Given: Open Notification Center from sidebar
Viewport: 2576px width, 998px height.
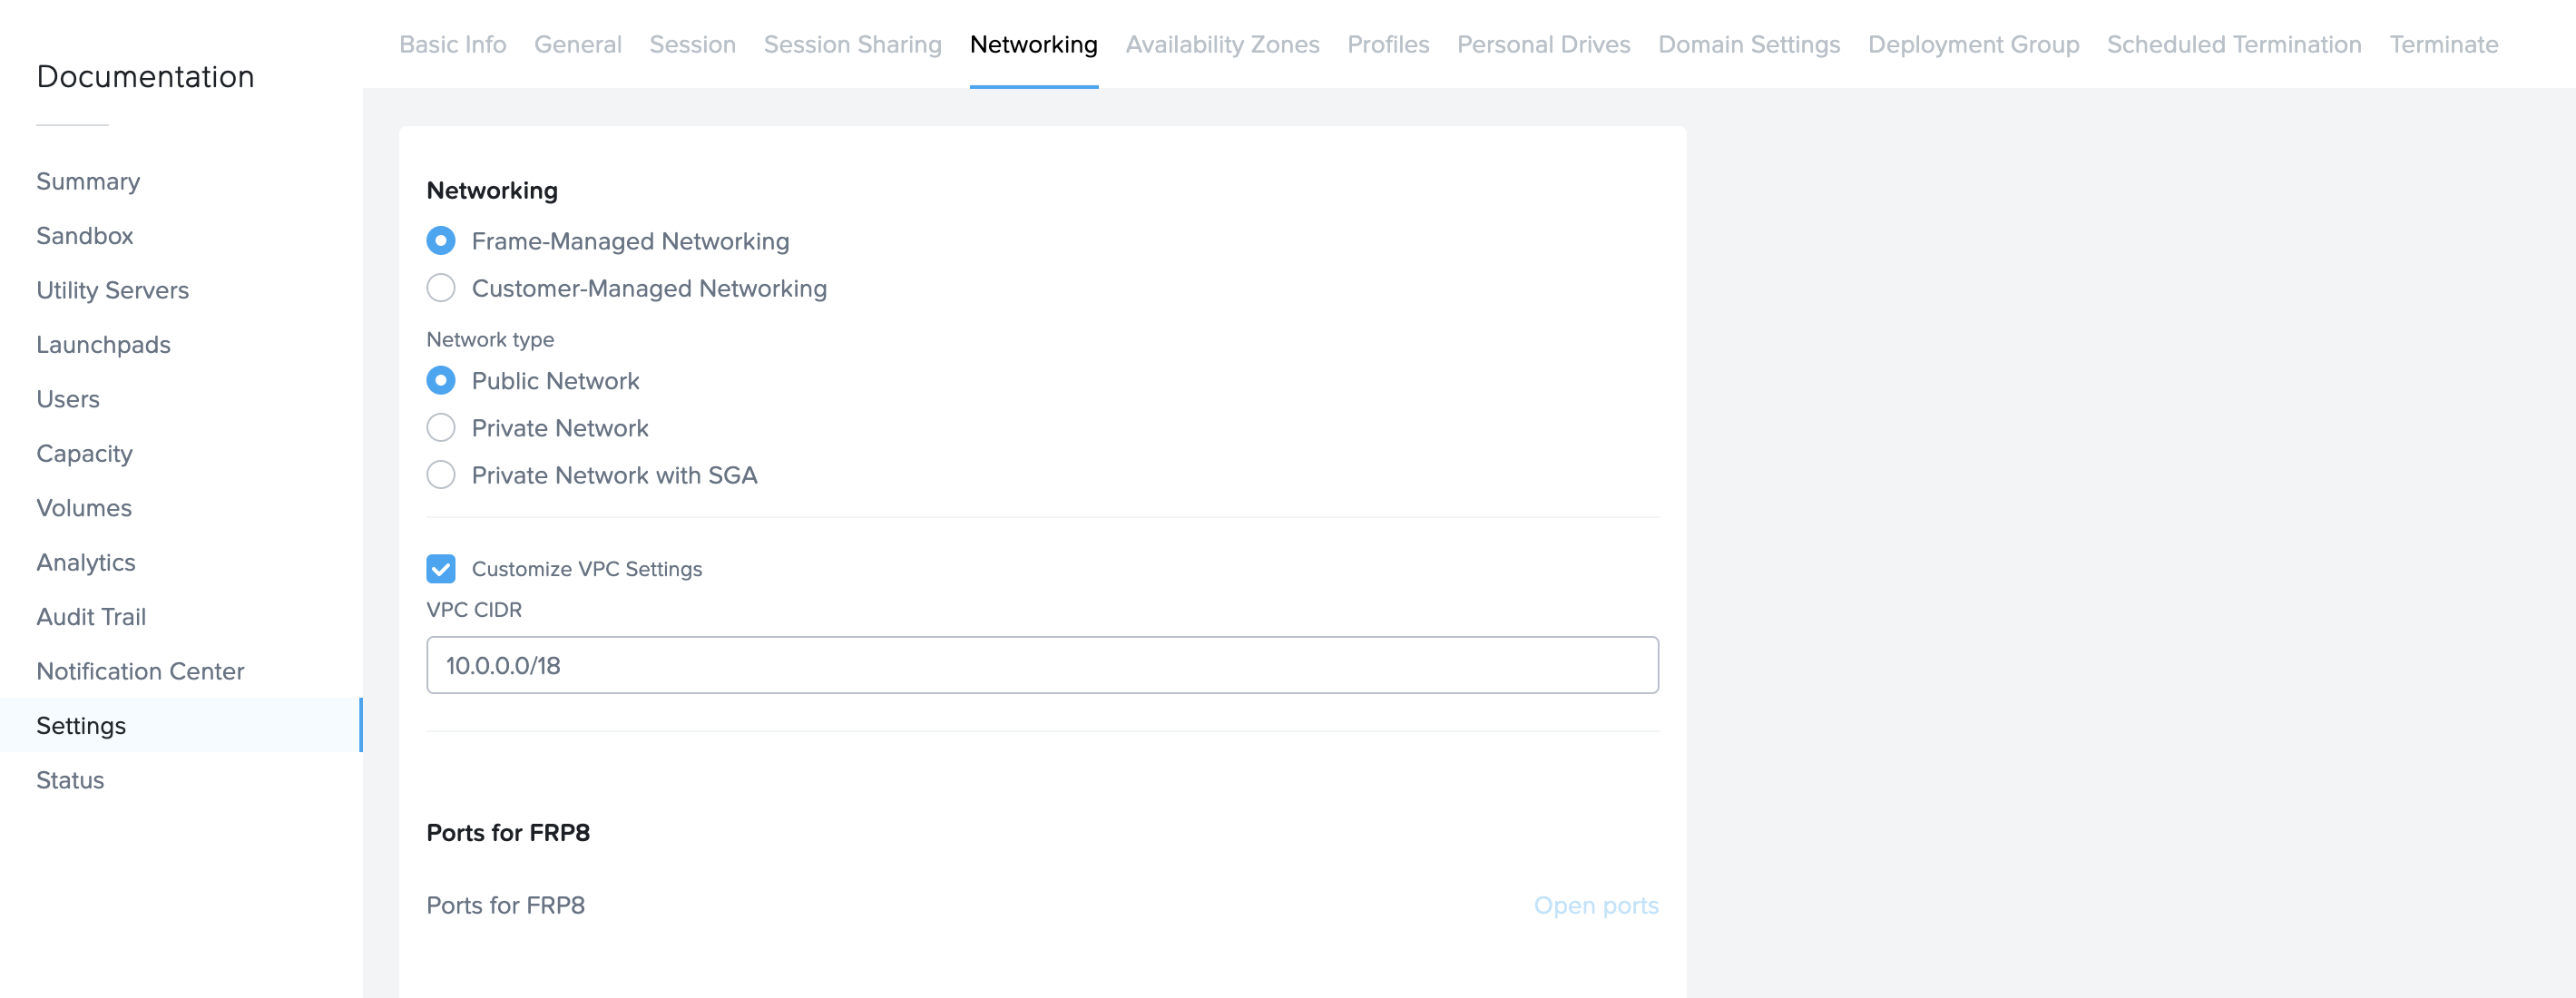Looking at the screenshot, I should tap(140, 671).
